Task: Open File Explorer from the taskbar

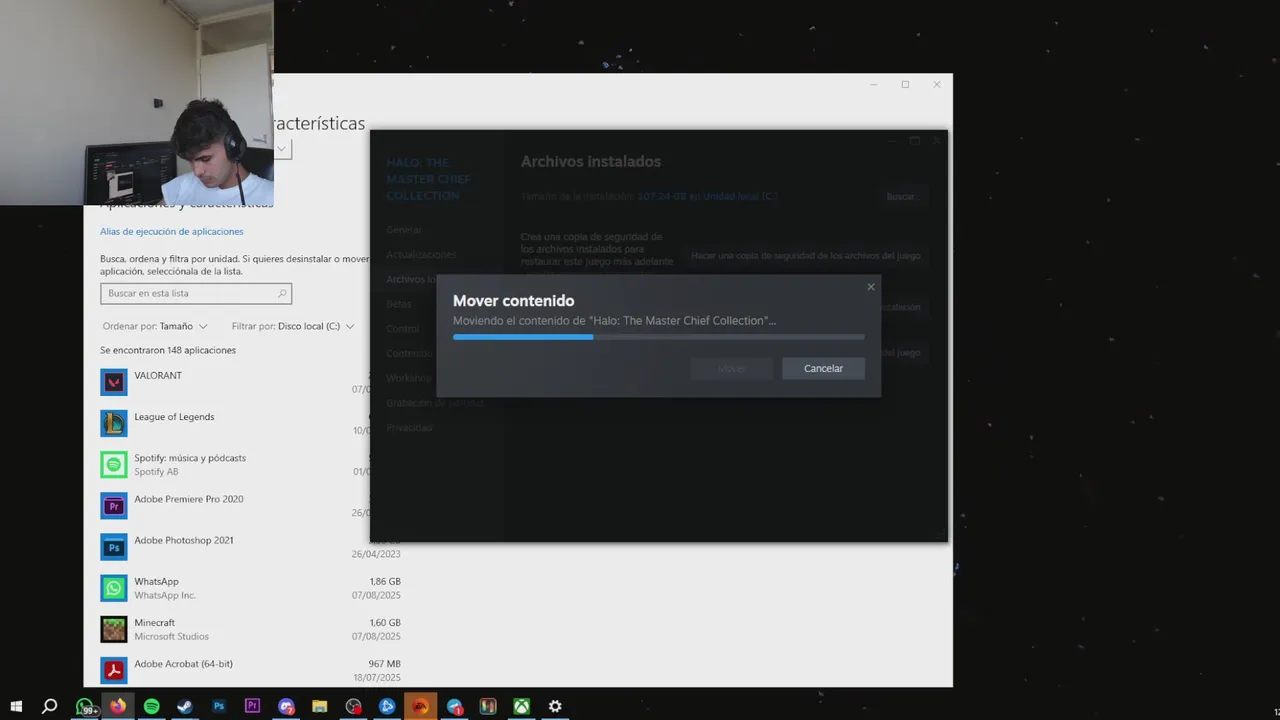Action: click(x=320, y=706)
